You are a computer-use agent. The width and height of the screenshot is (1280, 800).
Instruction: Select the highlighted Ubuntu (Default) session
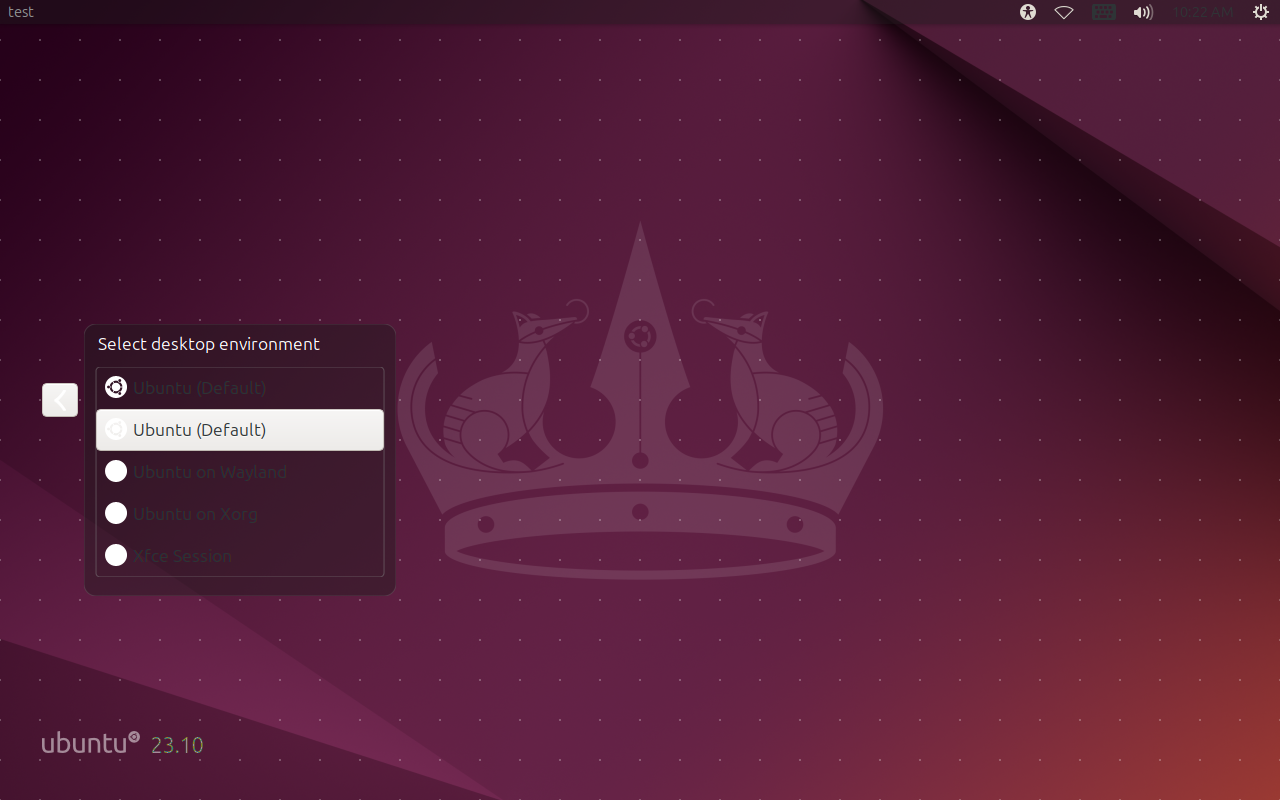click(240, 430)
